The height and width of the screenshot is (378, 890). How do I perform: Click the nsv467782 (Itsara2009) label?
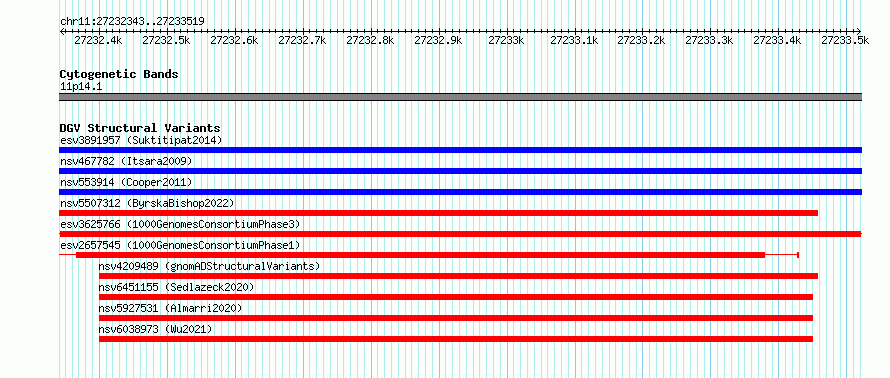pos(126,161)
